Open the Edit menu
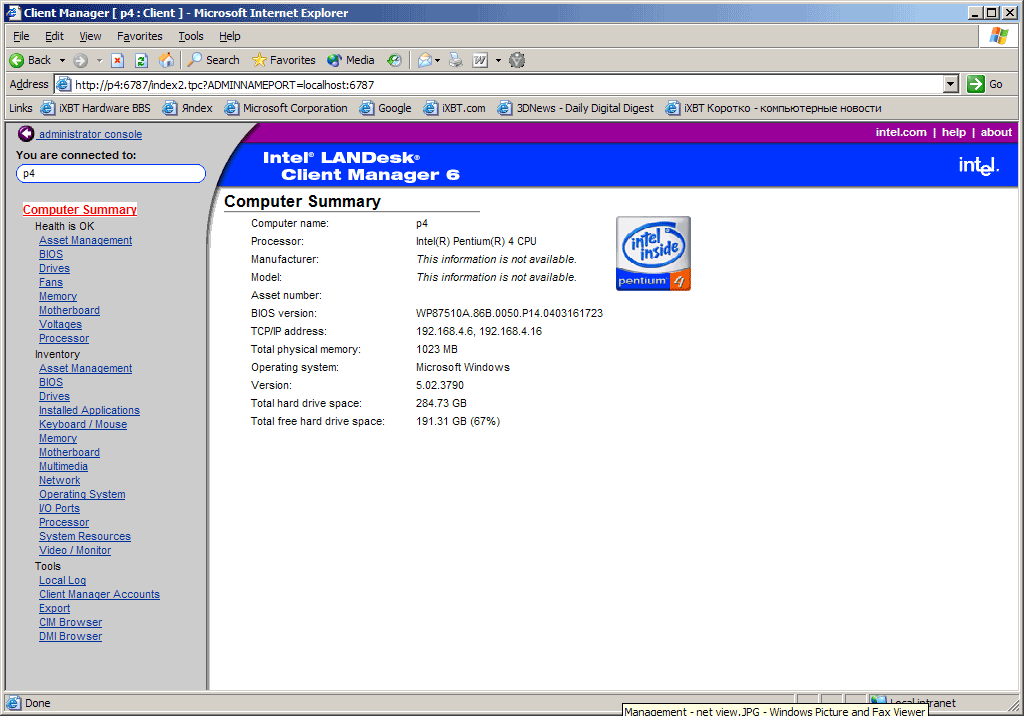Viewport: 1024px width, 716px height. tap(54, 36)
